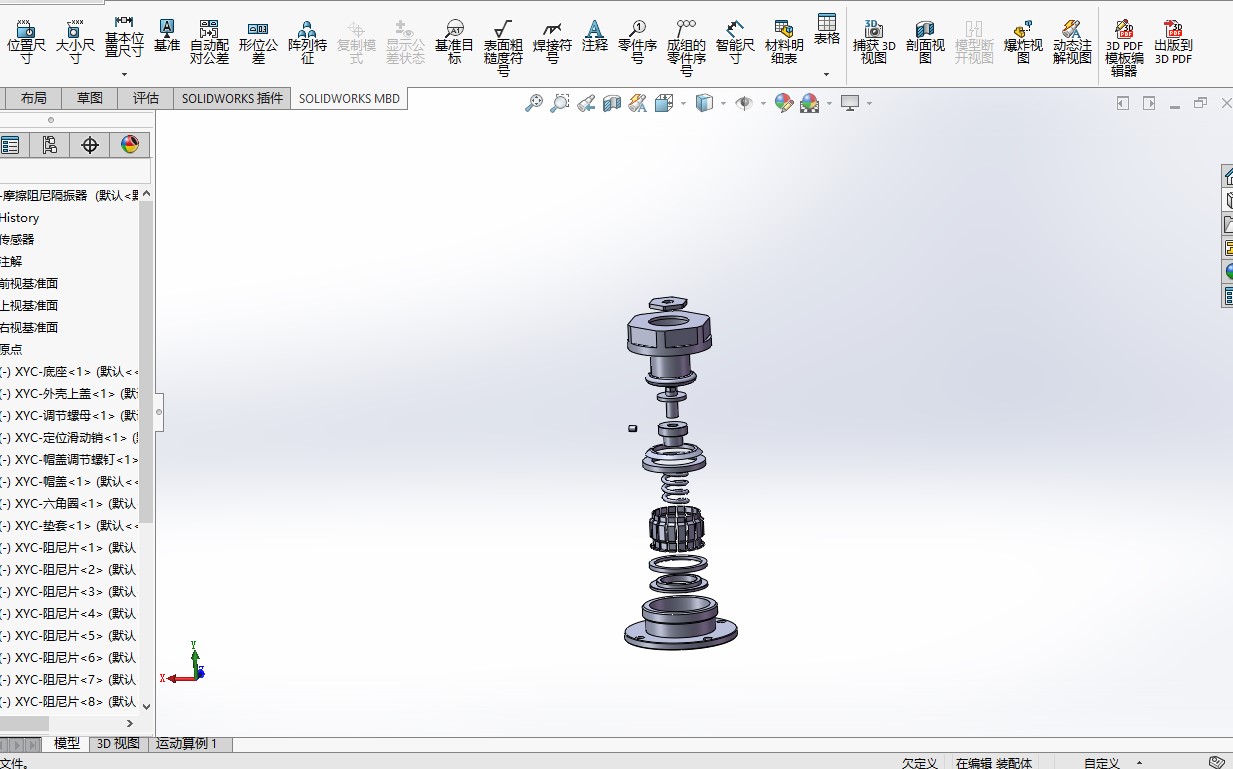Open the ConfigurationManager panel tab
Viewport: 1233px width, 769px height.
click(49, 145)
